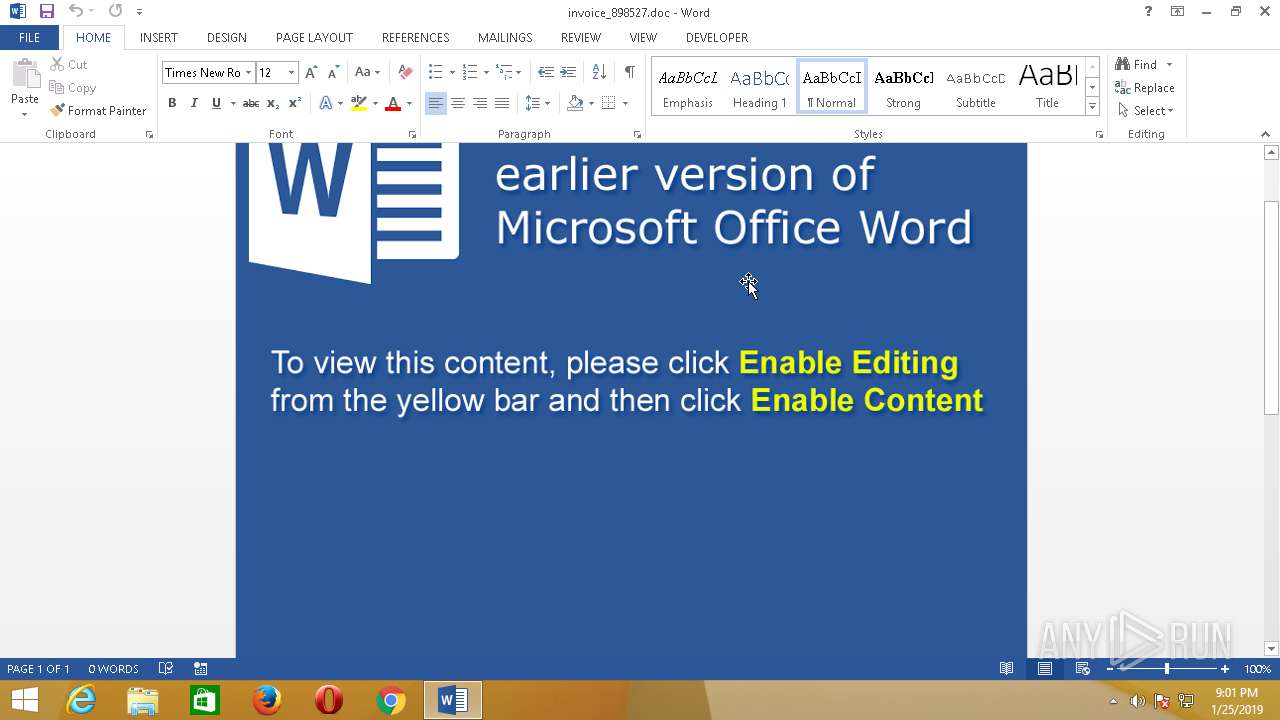Shrink font size icon
Screen dimensions: 1280x720
pyautogui.click(x=333, y=72)
